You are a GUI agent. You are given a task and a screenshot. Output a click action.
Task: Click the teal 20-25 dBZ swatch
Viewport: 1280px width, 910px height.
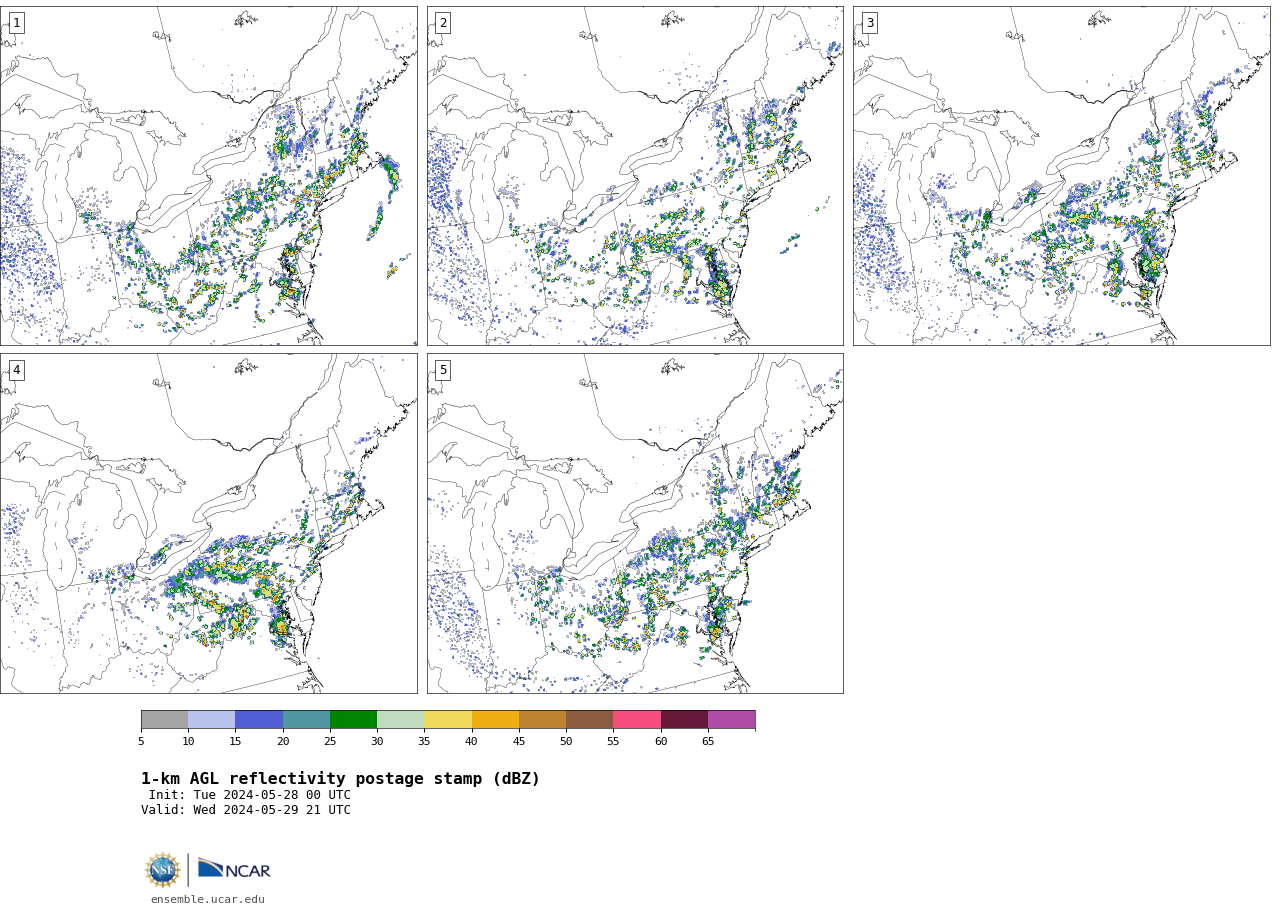306,720
